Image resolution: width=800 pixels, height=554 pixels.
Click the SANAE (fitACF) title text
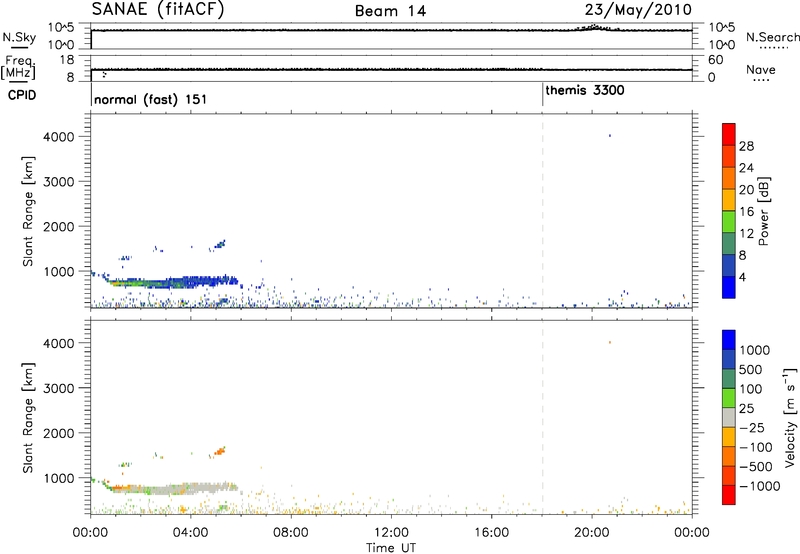click(158, 9)
